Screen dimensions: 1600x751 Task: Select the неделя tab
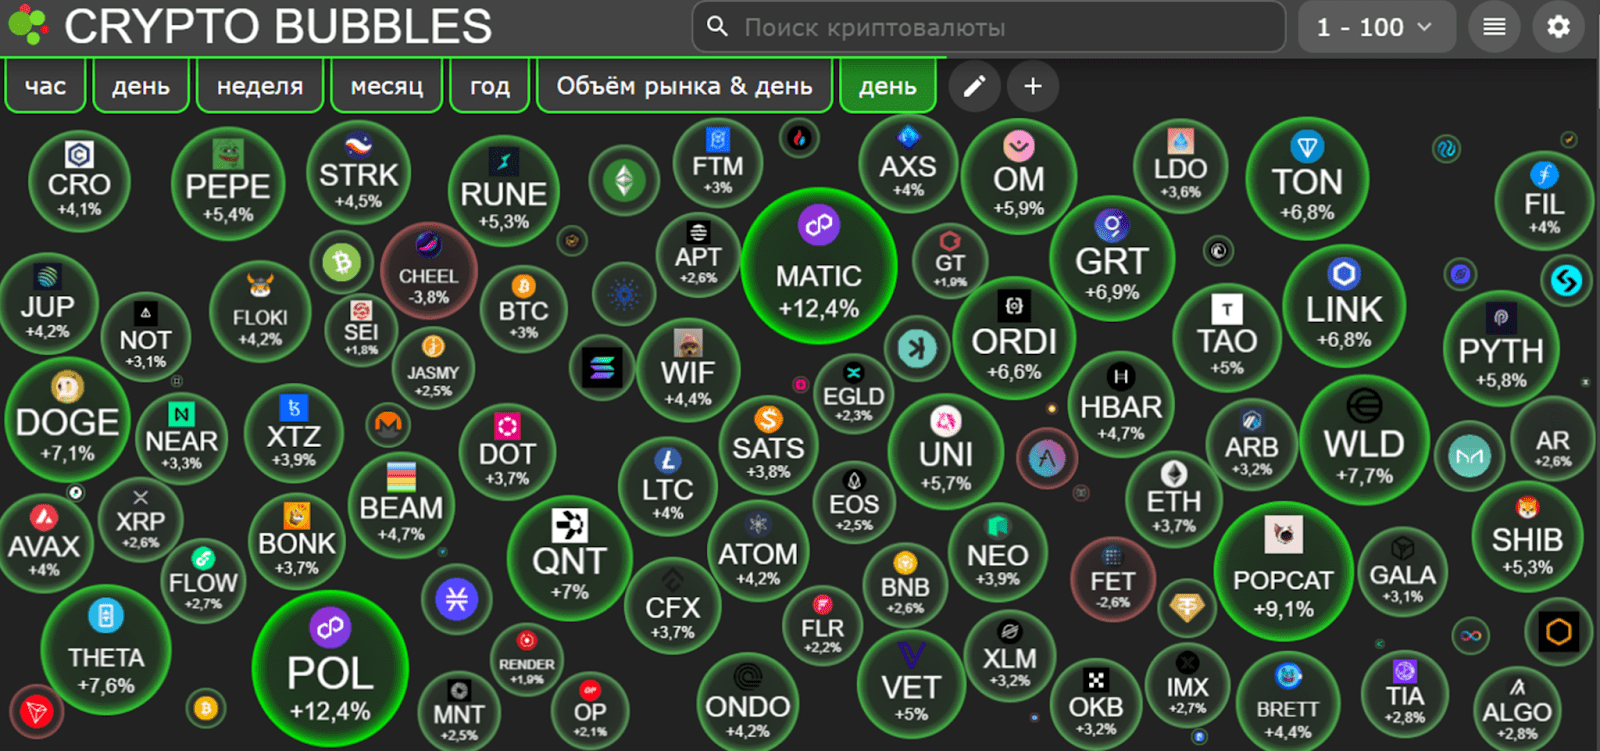[260, 86]
